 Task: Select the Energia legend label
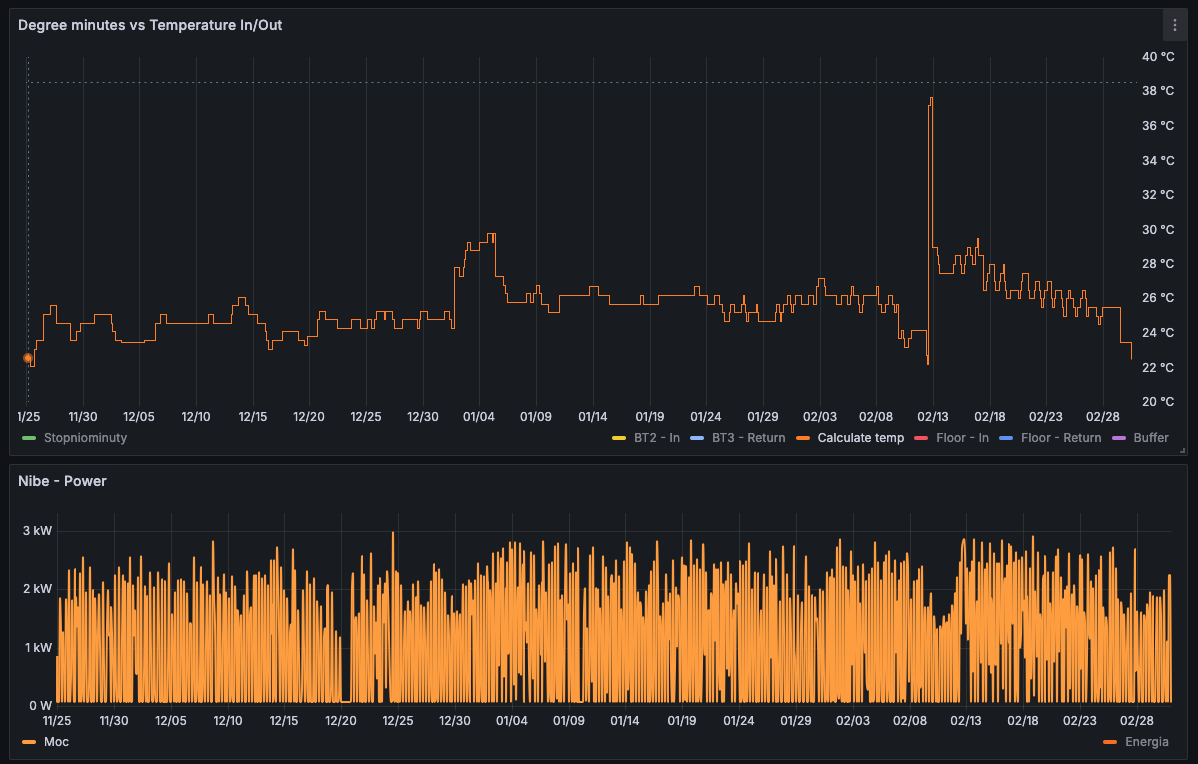pyautogui.click(x=1146, y=742)
